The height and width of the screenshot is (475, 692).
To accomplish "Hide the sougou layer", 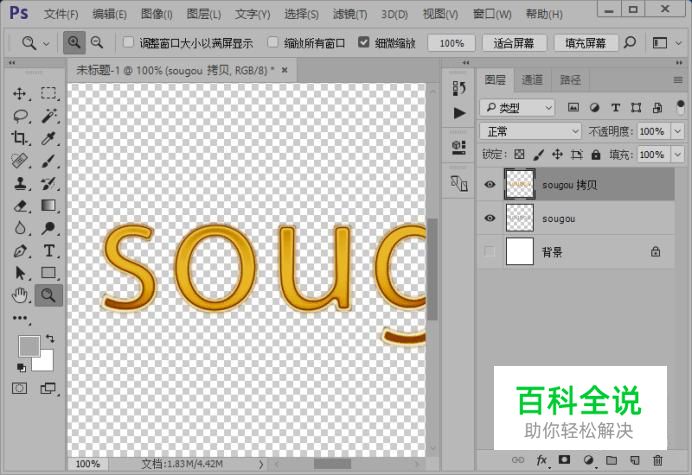I will pos(489,218).
